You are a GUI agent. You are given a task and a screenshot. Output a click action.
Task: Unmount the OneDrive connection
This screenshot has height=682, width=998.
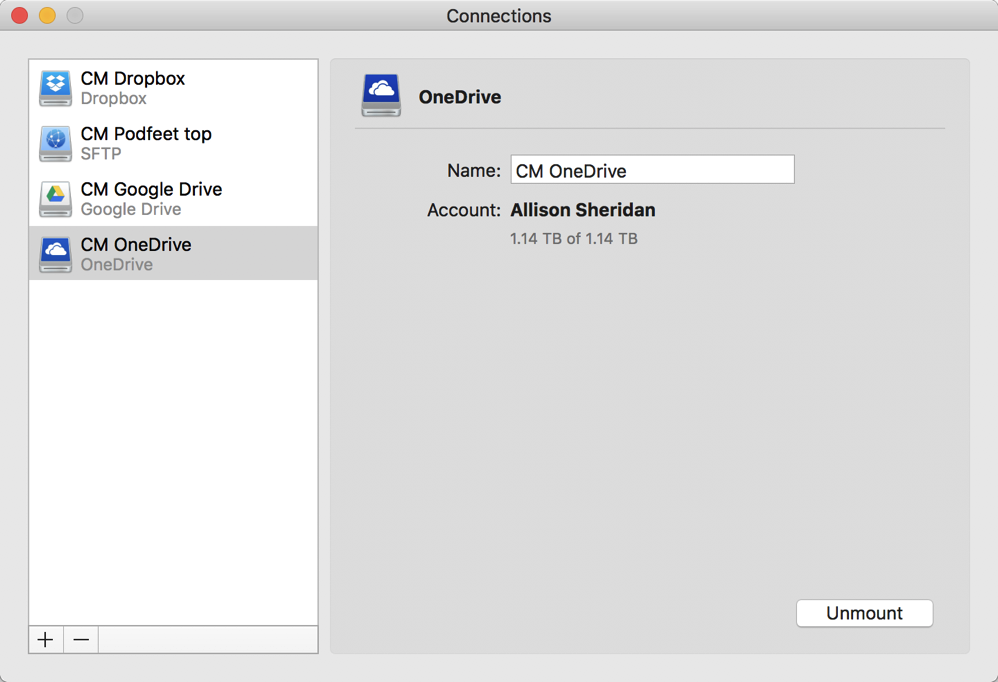864,613
